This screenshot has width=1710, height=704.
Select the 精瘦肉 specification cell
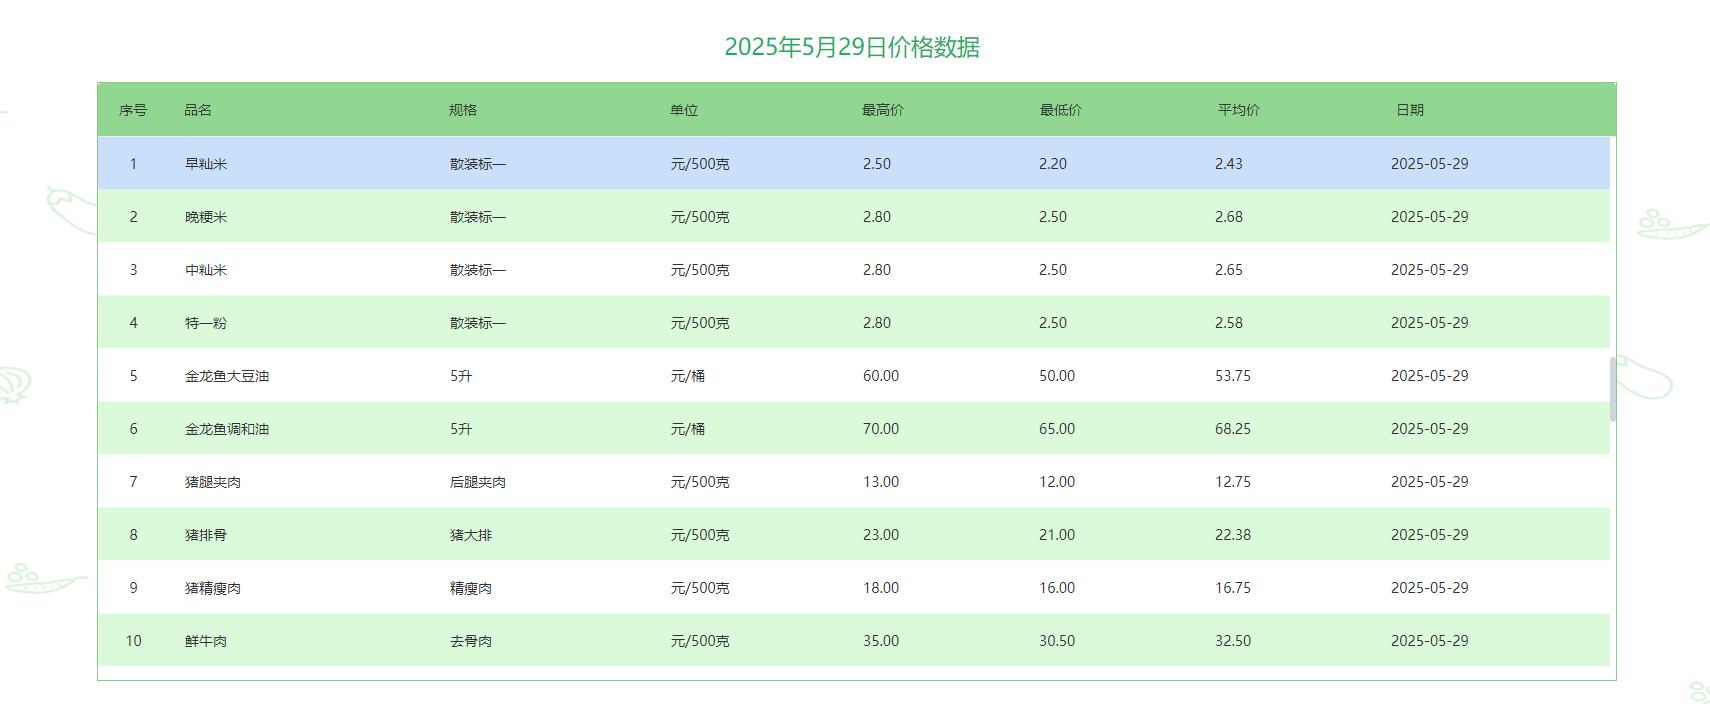(471, 588)
